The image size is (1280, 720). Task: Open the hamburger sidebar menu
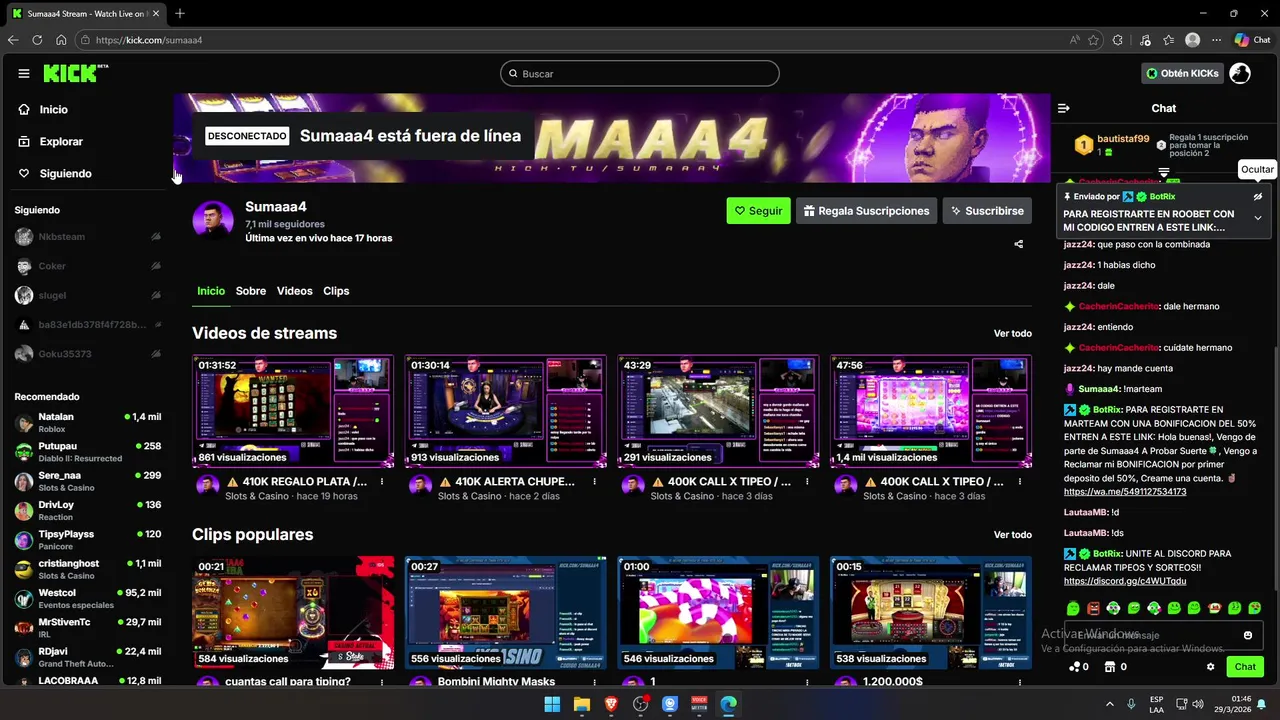[x=24, y=73]
